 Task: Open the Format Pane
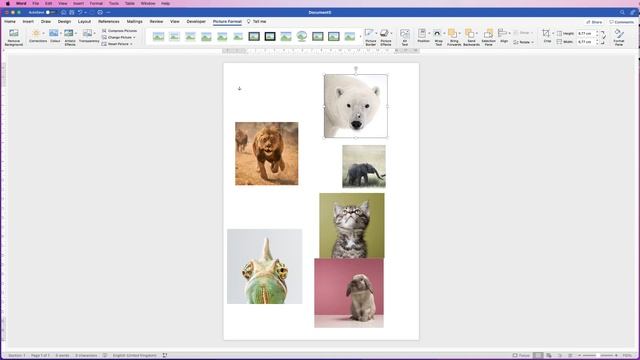click(x=619, y=37)
